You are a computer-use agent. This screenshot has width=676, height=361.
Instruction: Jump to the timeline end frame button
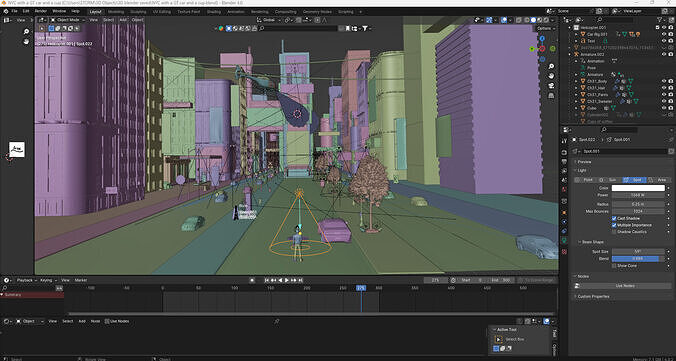click(300, 280)
